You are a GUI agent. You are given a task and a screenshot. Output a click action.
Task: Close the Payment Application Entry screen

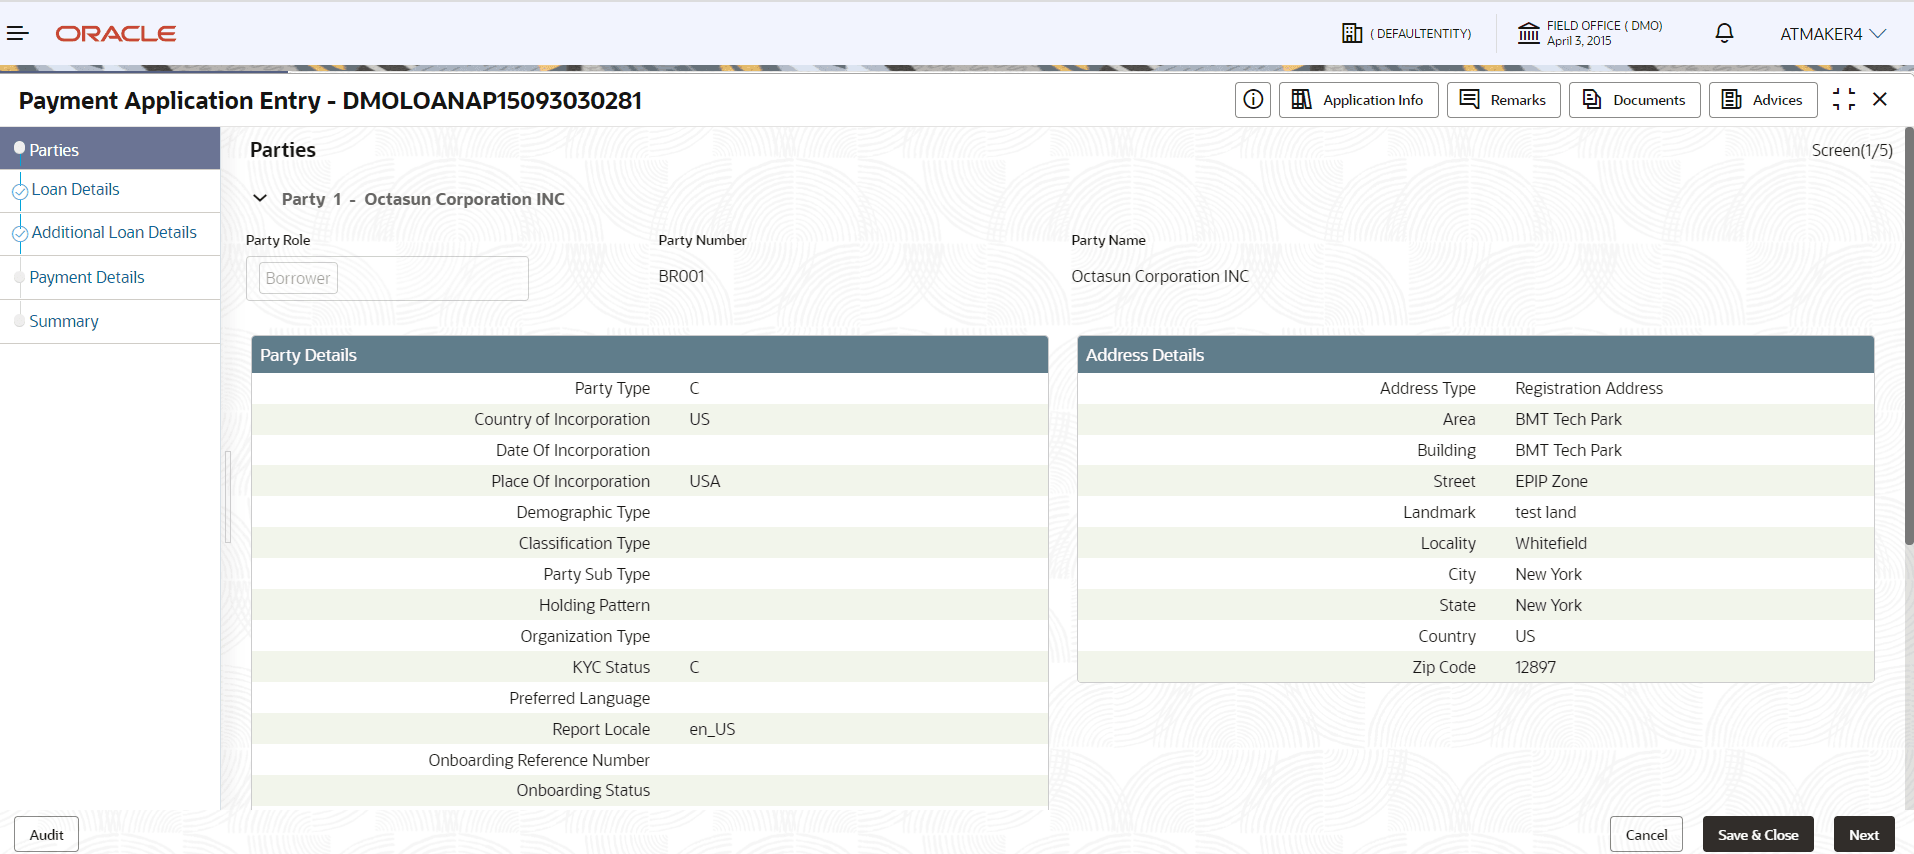pos(1880,99)
